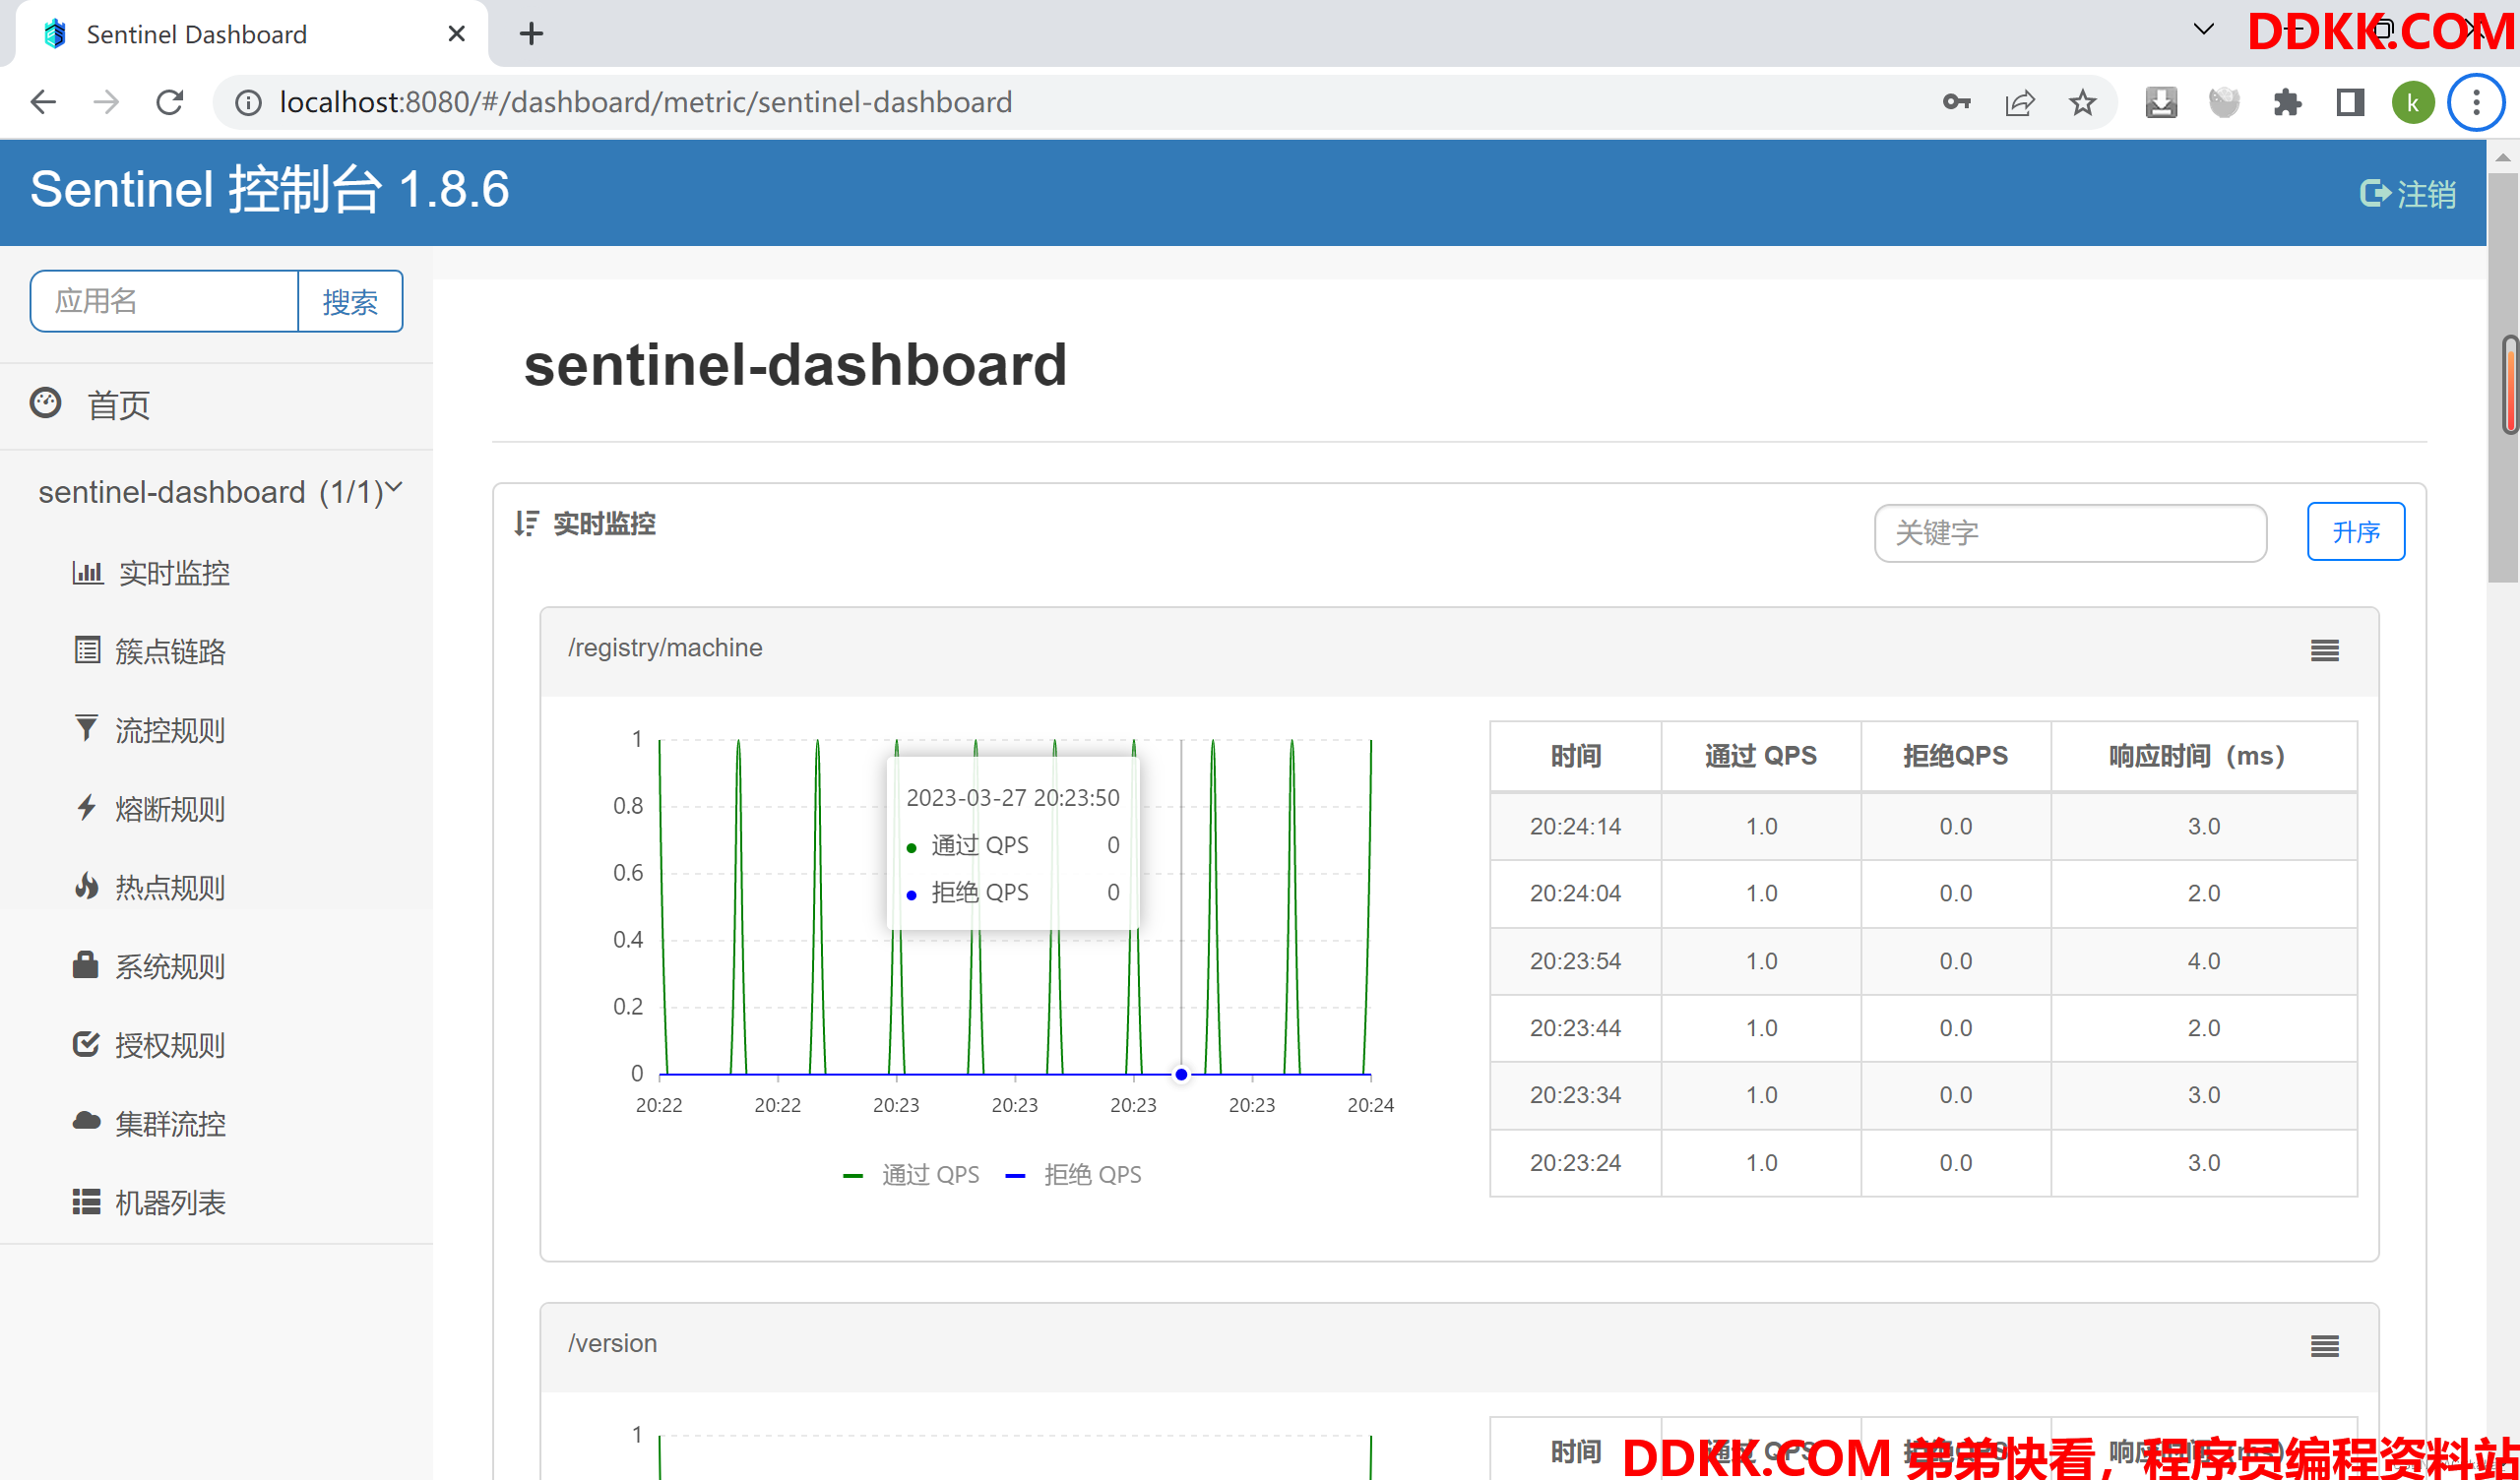The width and height of the screenshot is (2520, 1480).
Task: Click the browser address bar URL
Action: pos(646,102)
